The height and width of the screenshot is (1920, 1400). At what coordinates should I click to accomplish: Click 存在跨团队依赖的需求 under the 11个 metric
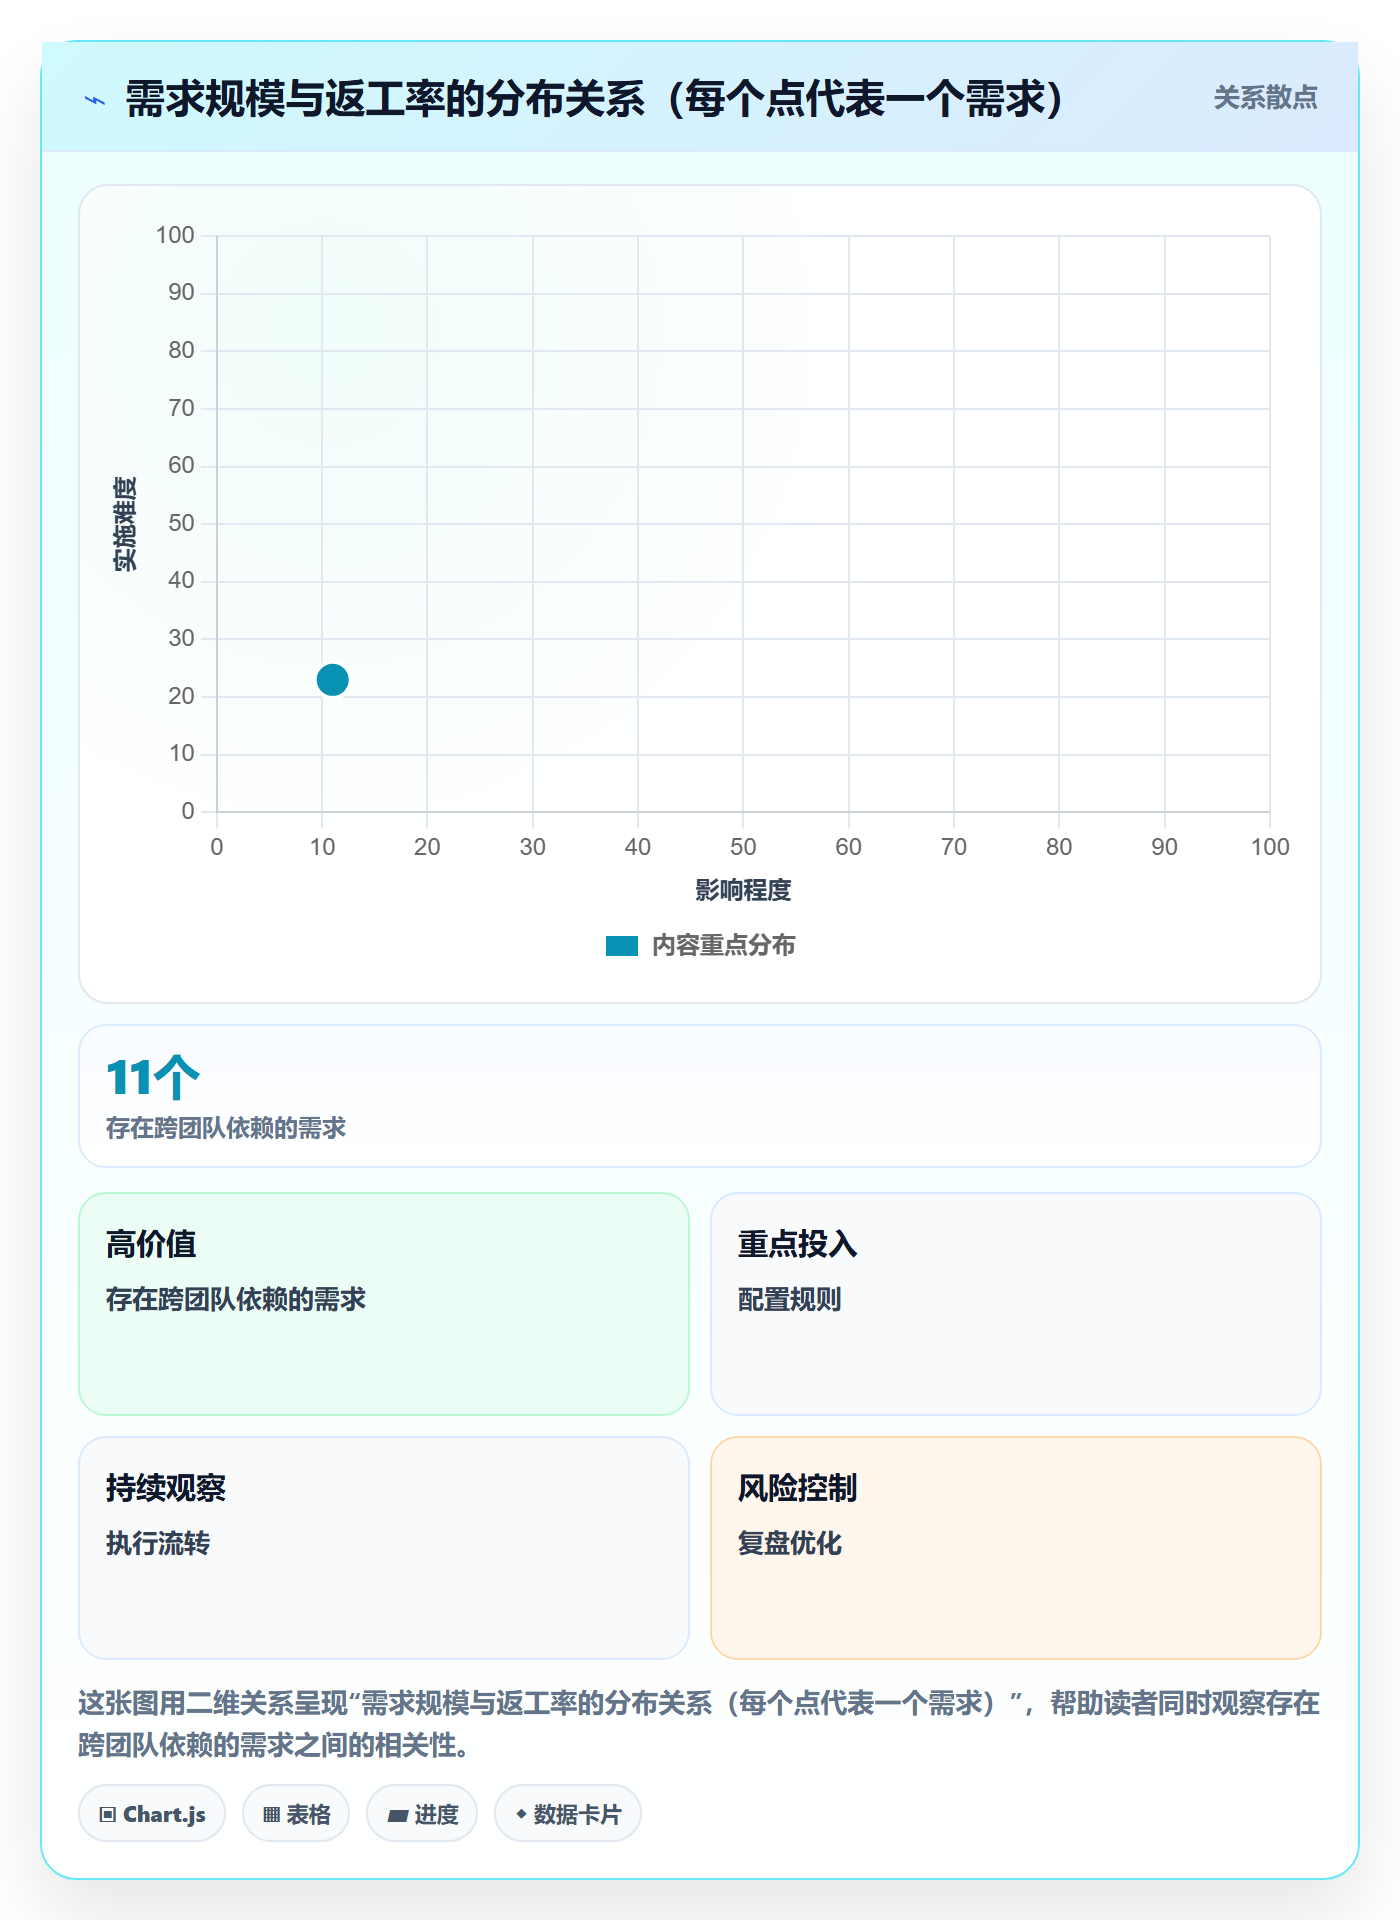point(226,1129)
